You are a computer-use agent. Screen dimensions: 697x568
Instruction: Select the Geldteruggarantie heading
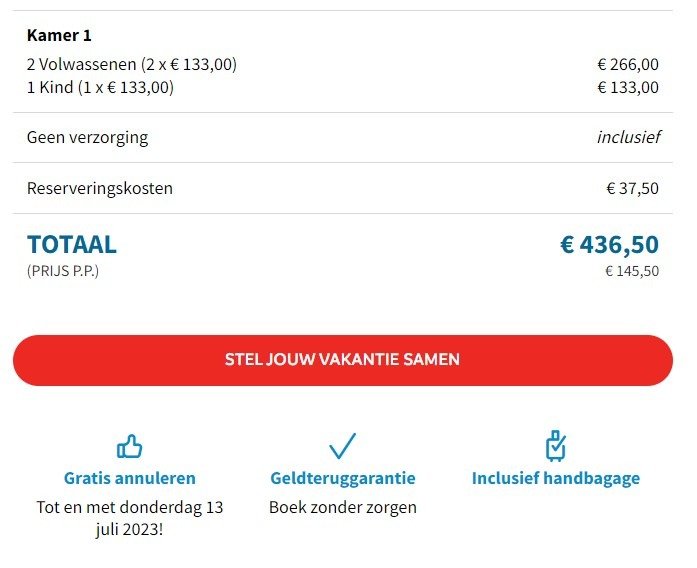point(343,478)
